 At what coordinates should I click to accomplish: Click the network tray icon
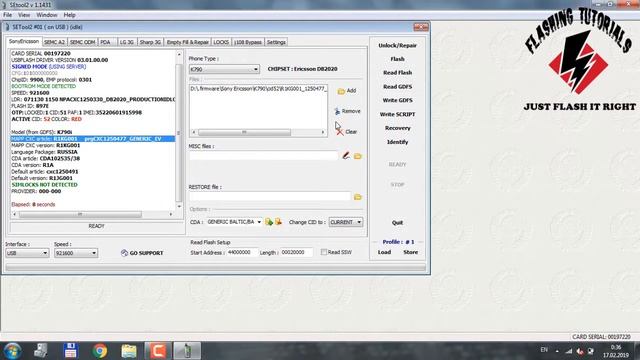[x=569, y=351]
